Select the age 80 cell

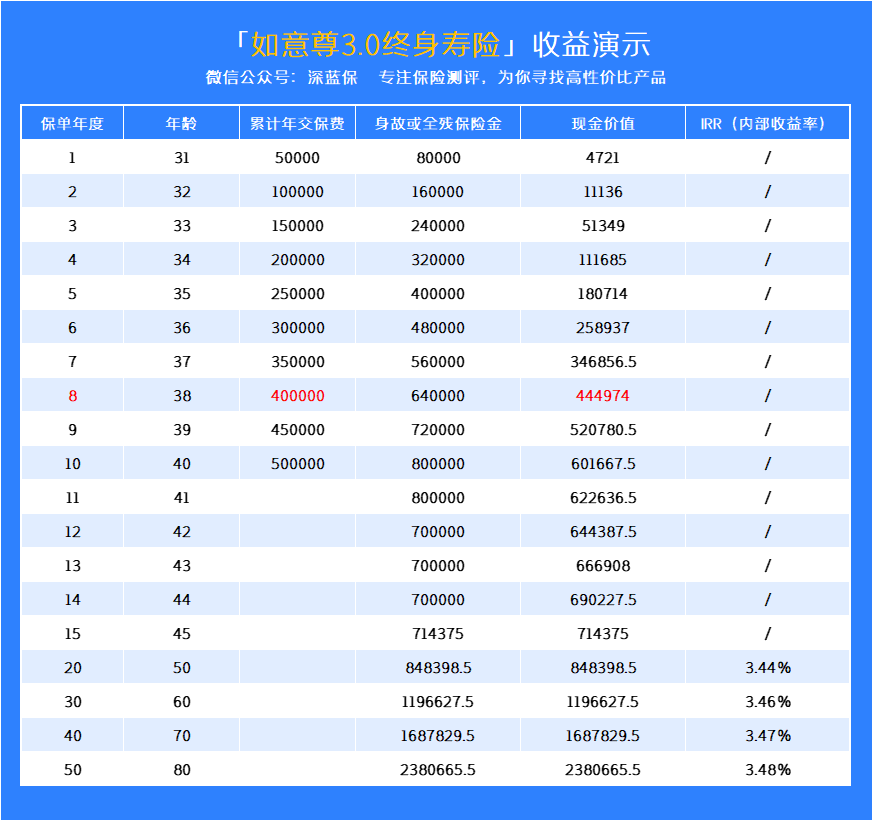coord(181,770)
